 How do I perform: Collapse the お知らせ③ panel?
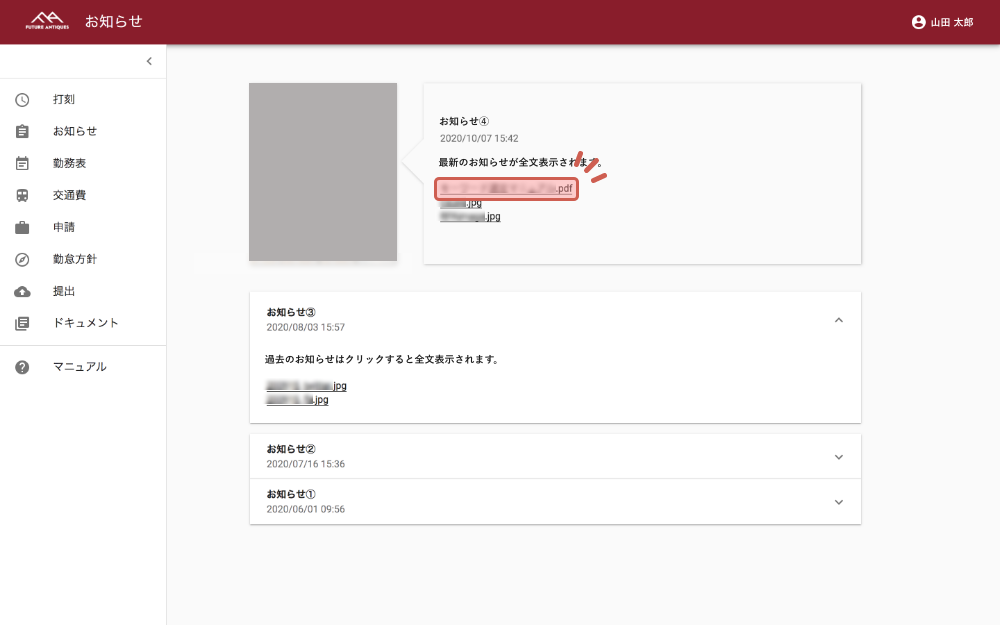(x=838, y=320)
